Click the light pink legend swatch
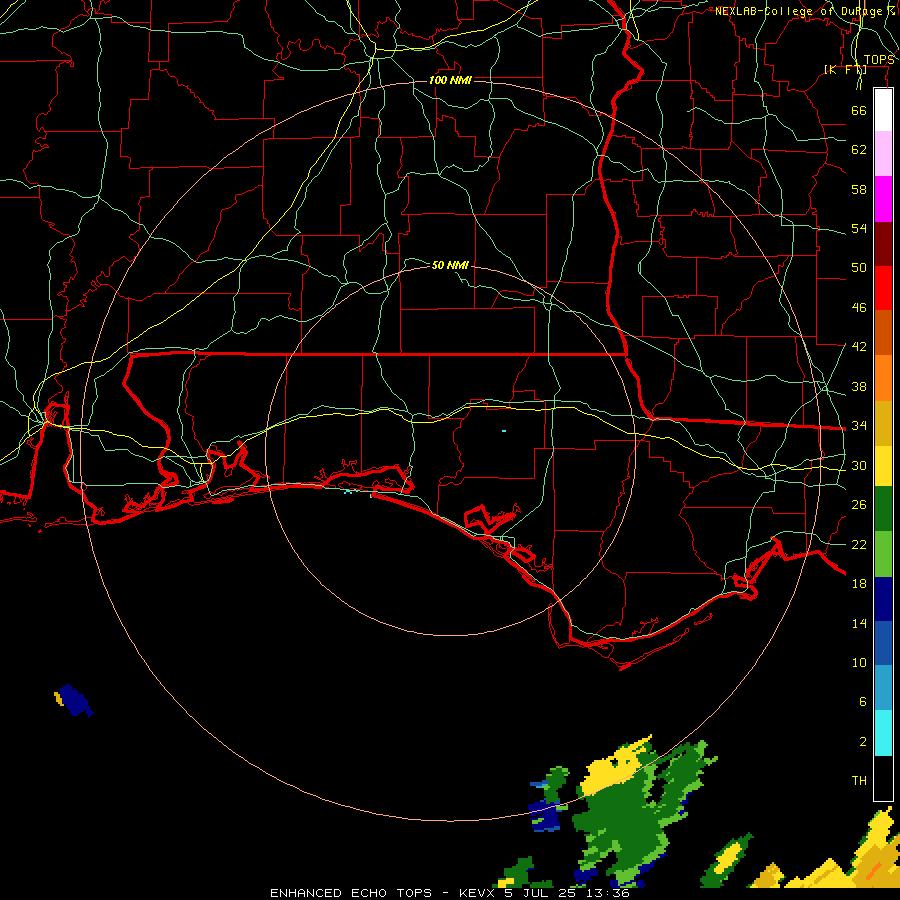The width and height of the screenshot is (900, 900). [x=883, y=153]
